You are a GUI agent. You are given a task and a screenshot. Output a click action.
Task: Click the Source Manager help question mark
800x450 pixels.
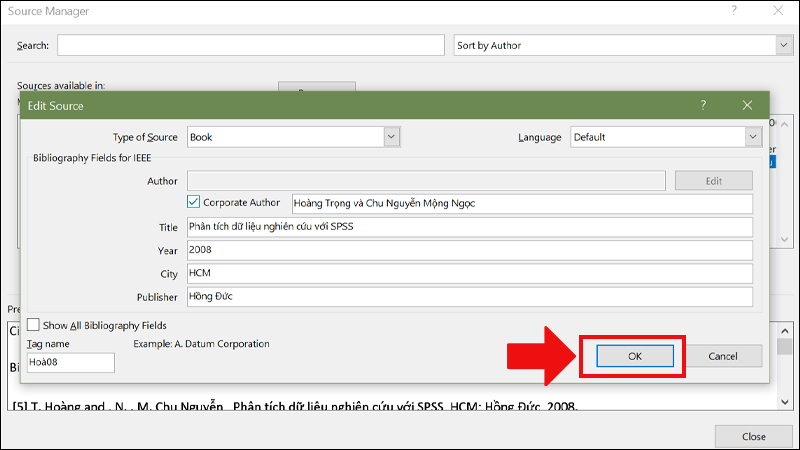734,11
